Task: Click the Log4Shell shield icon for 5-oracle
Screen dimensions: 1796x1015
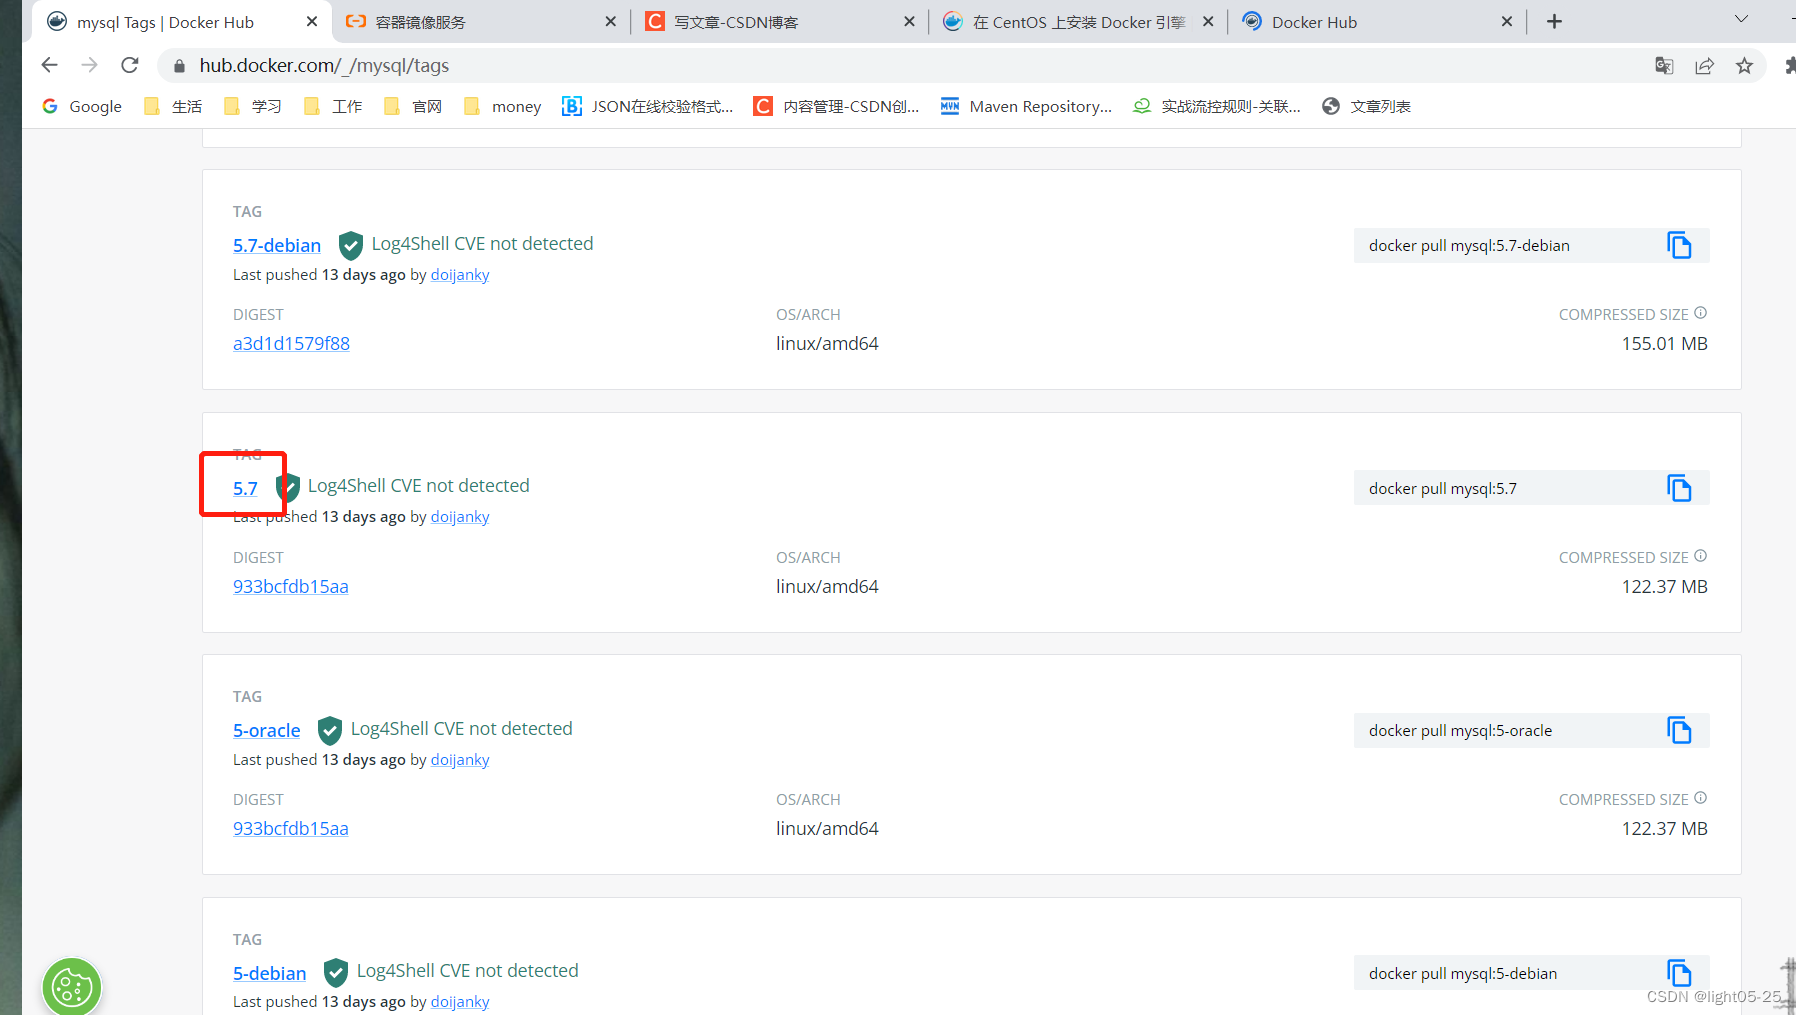Action: (329, 730)
